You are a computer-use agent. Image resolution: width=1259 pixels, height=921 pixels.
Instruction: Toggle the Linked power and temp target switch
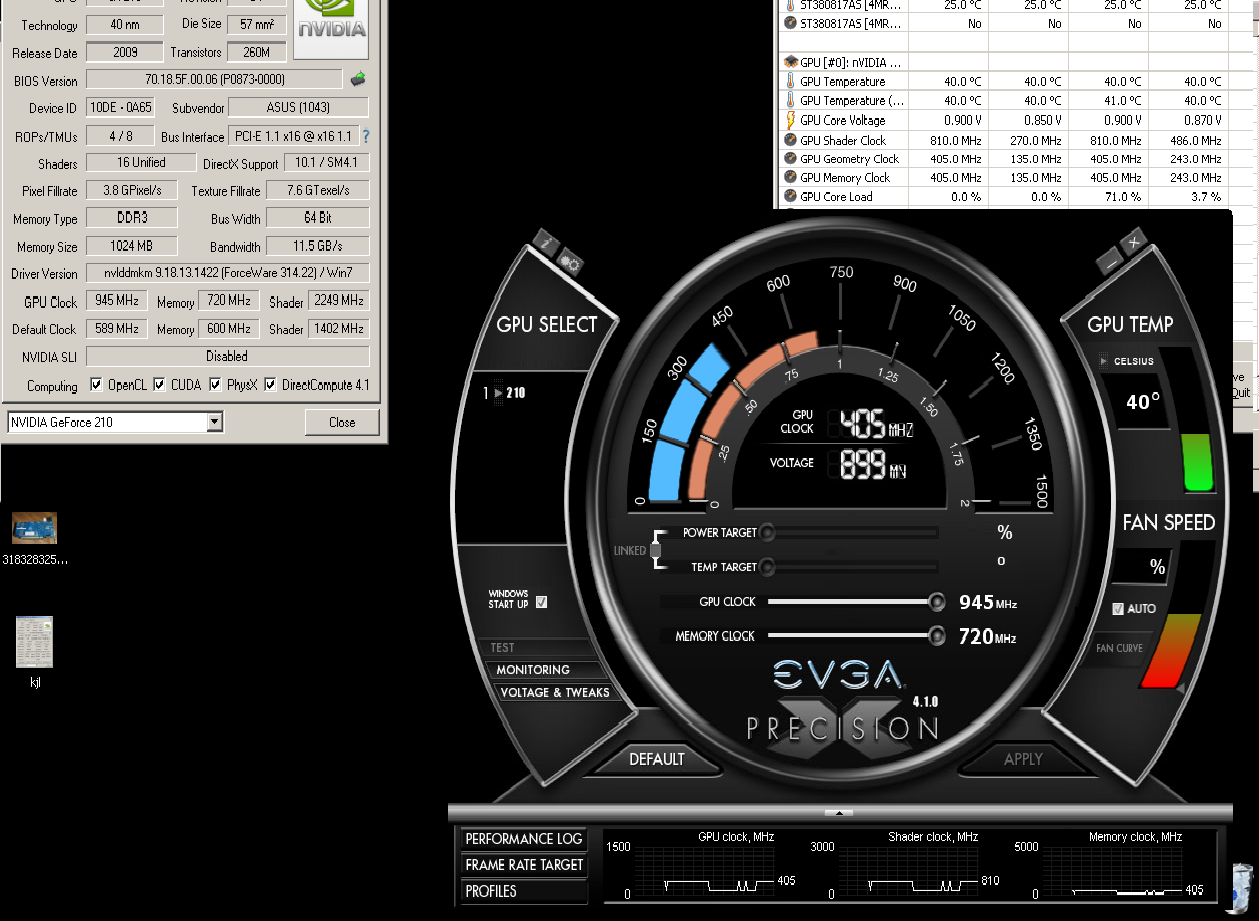click(655, 550)
